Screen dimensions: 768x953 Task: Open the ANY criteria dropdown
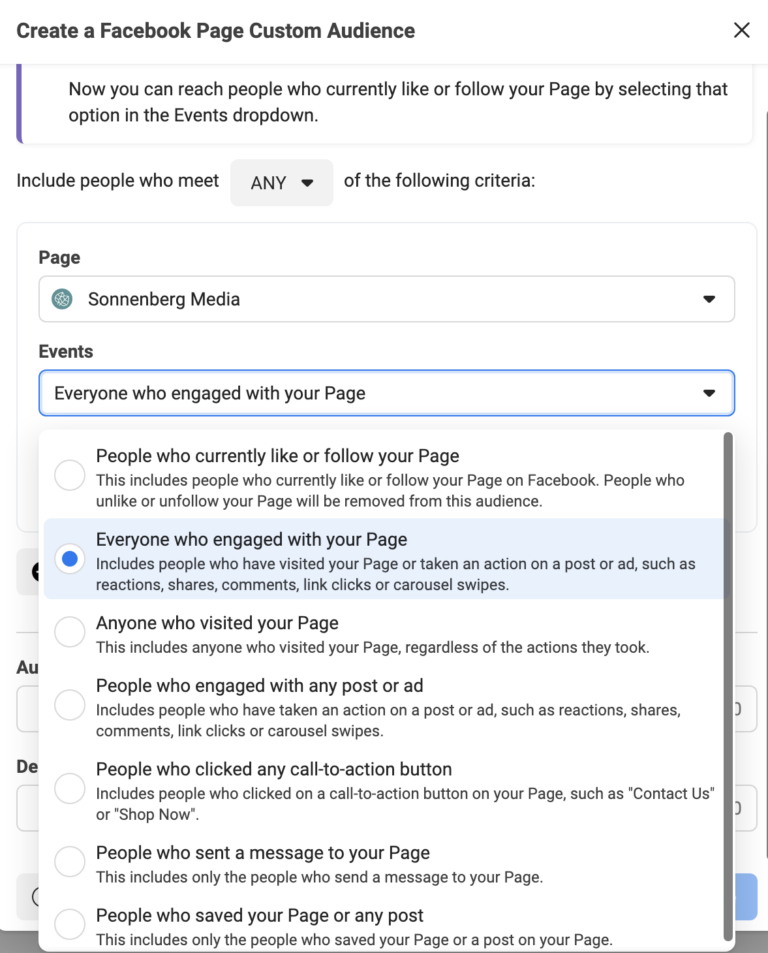281,182
